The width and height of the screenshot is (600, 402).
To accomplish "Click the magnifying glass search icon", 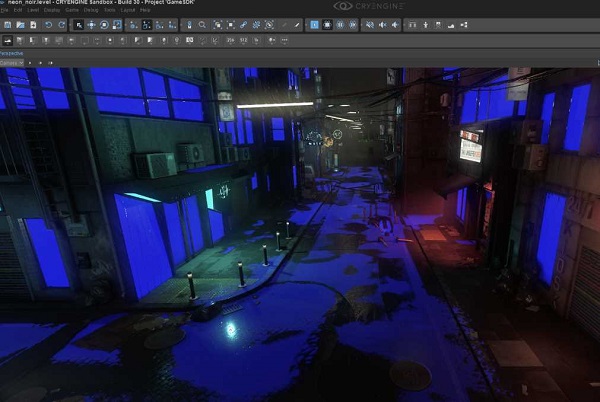I will pos(202,25).
